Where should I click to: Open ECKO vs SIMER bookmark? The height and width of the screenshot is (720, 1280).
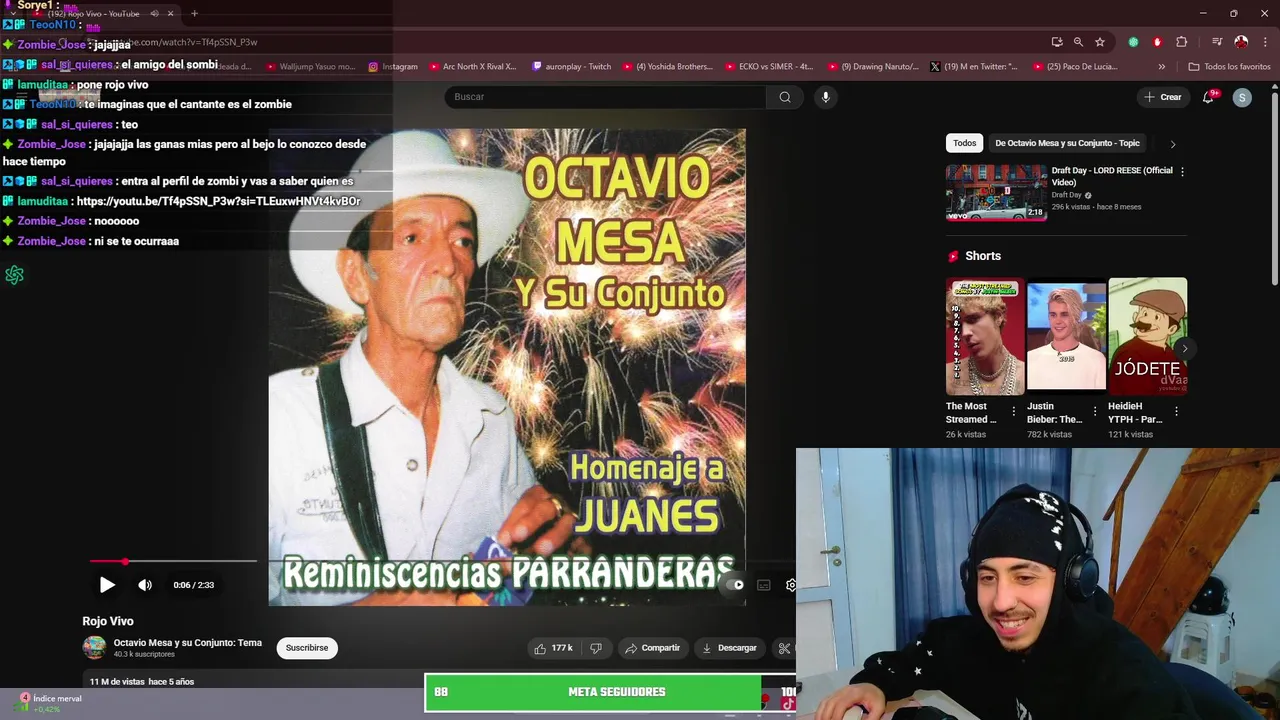point(770,67)
